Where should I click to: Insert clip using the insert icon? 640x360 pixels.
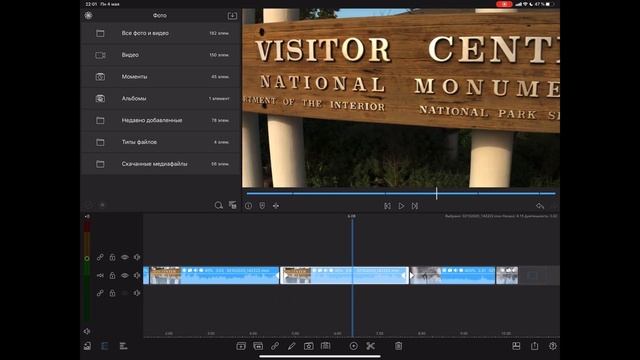241,346
